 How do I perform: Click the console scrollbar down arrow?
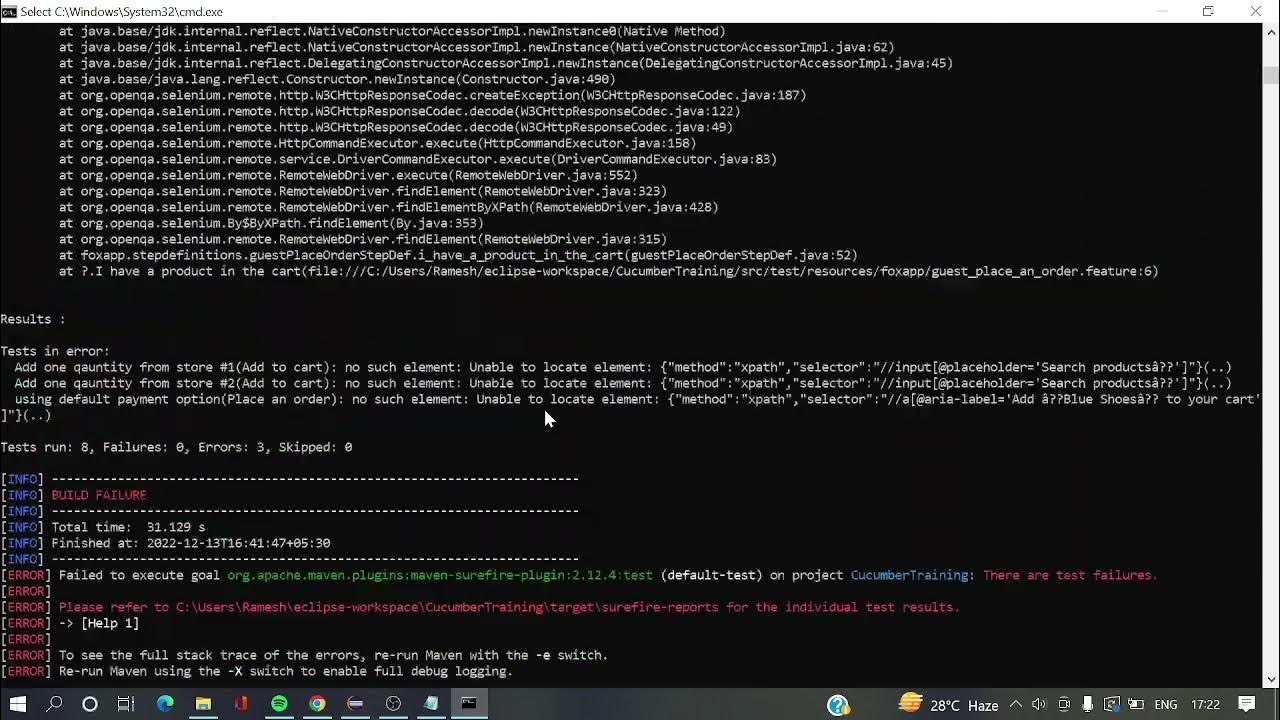point(1270,679)
